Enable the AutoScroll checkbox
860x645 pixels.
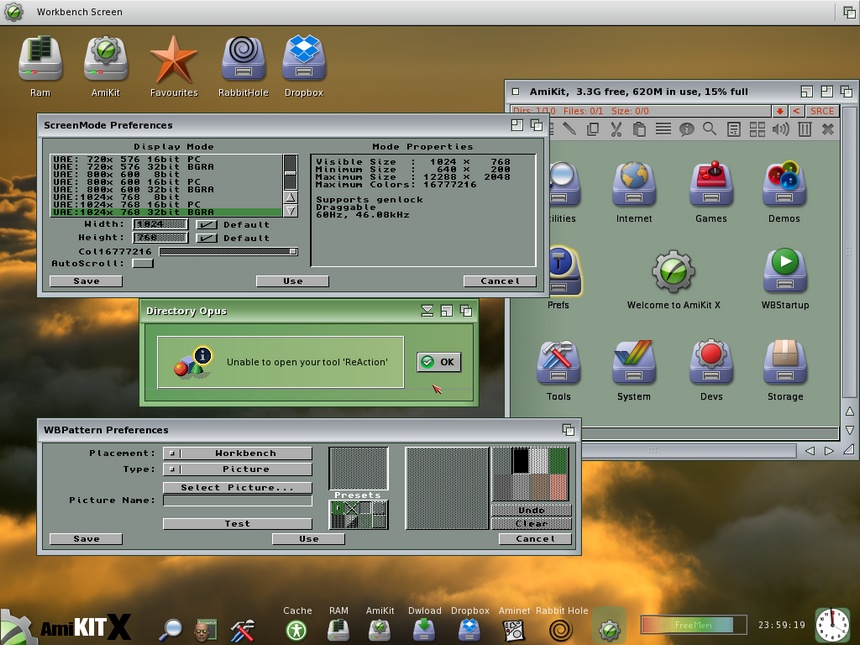click(143, 264)
